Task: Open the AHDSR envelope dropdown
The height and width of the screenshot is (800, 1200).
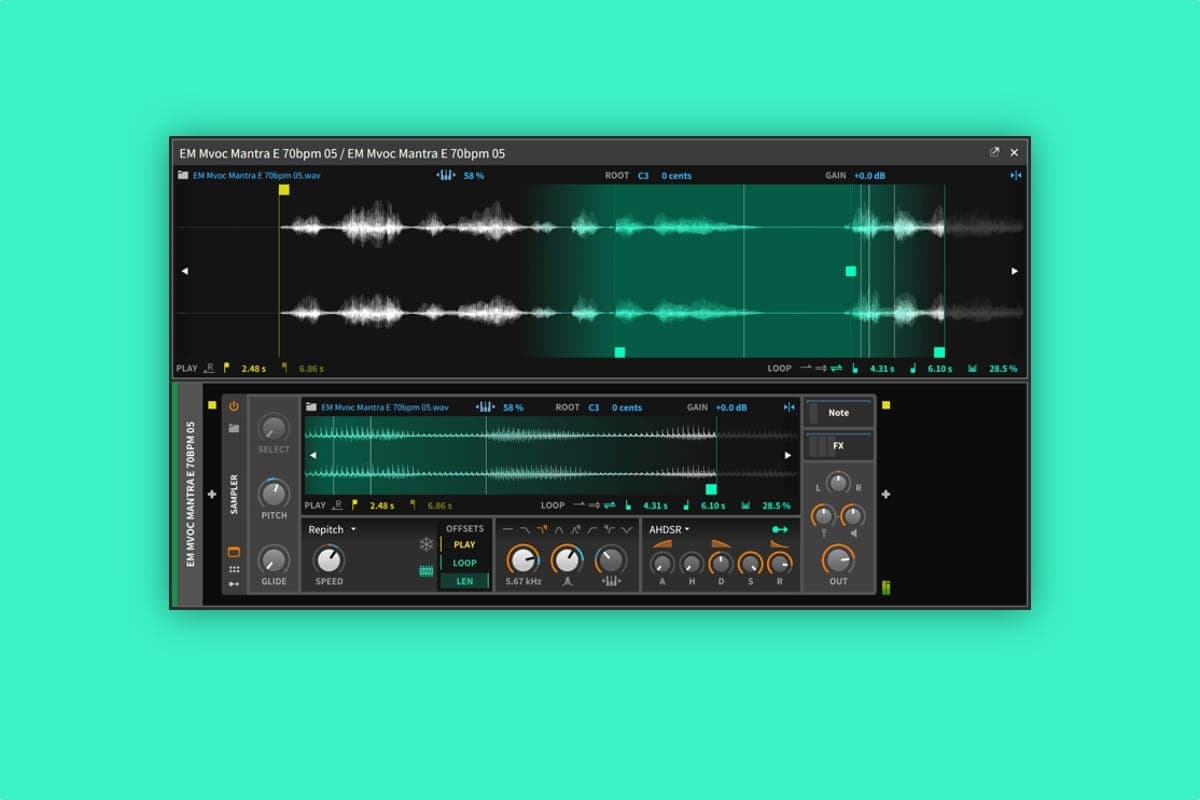Action: click(669, 529)
